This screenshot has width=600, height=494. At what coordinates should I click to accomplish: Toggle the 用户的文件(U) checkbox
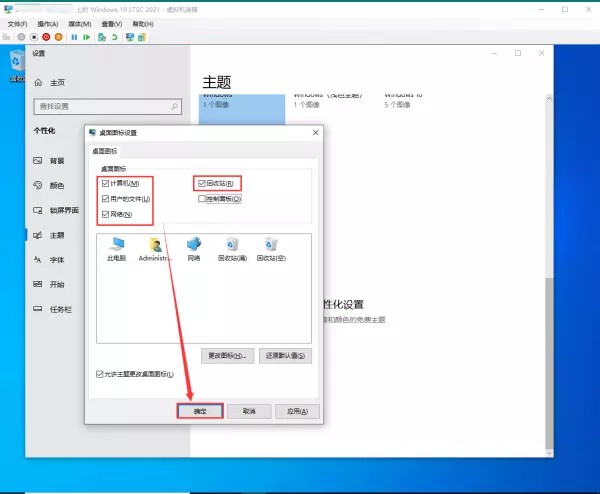coord(106,199)
